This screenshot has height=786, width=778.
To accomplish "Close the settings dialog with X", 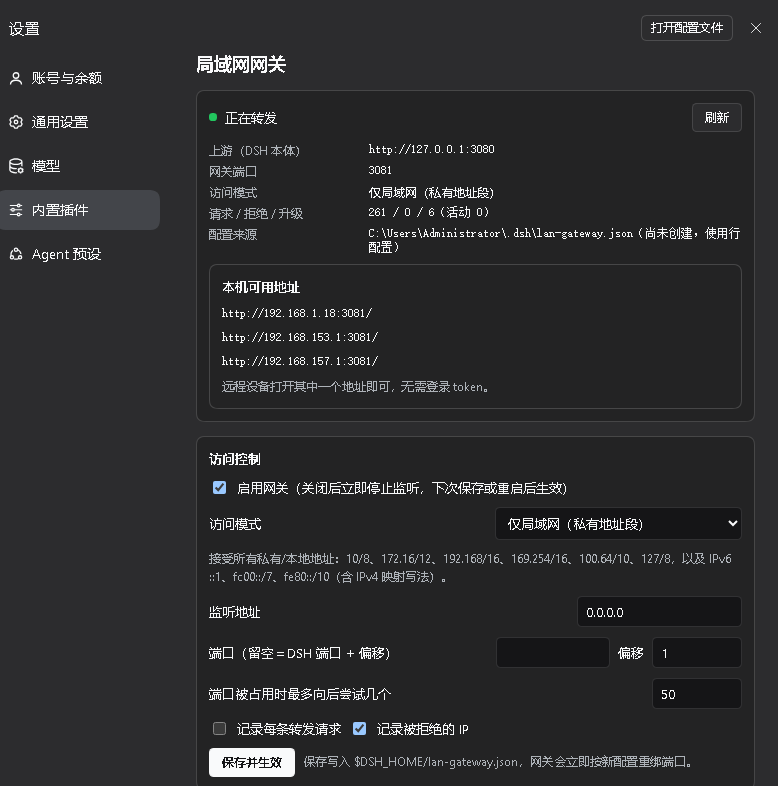I will [756, 28].
